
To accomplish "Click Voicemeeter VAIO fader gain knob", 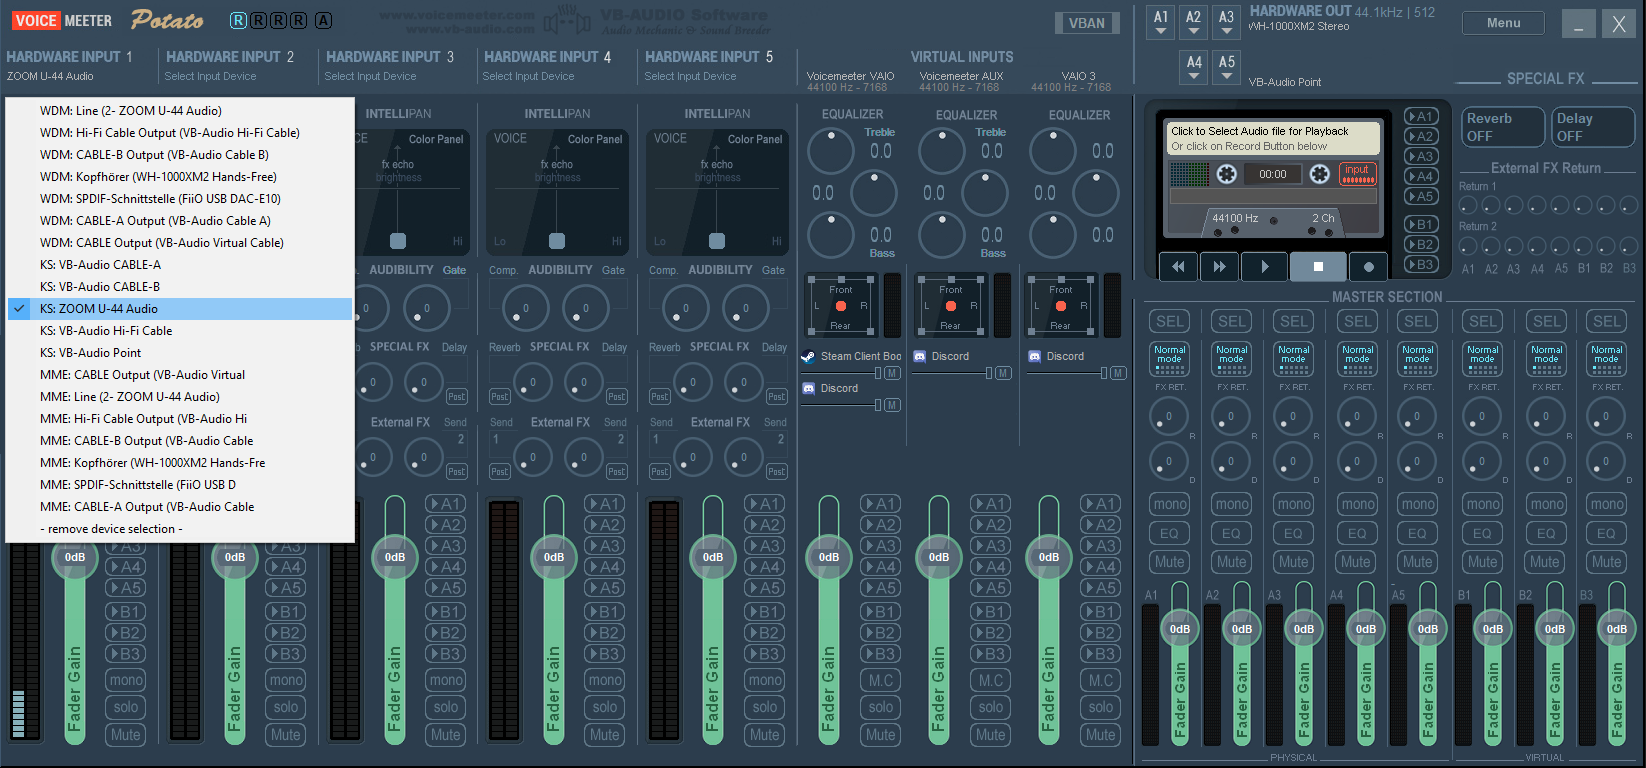I will pos(829,557).
